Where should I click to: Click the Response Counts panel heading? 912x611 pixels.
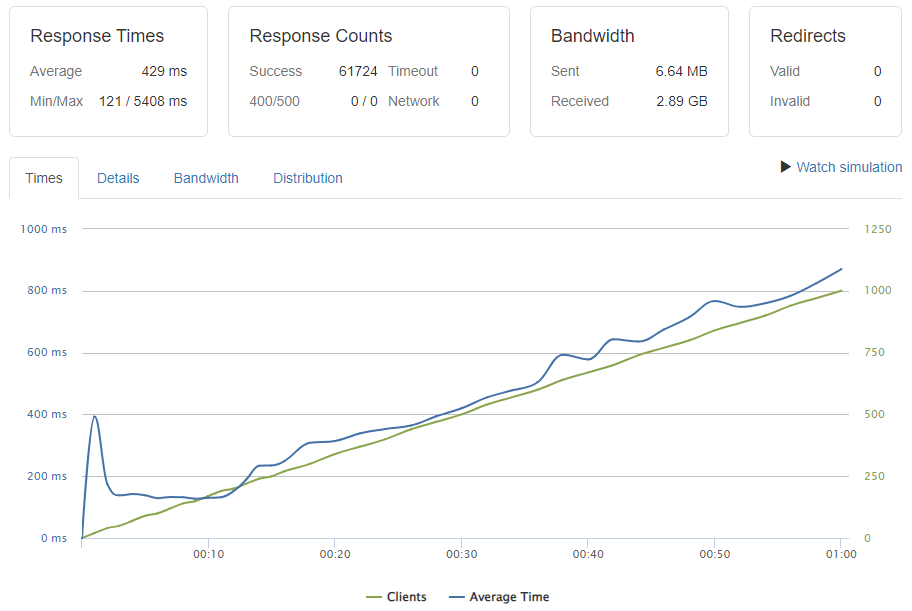(x=321, y=36)
